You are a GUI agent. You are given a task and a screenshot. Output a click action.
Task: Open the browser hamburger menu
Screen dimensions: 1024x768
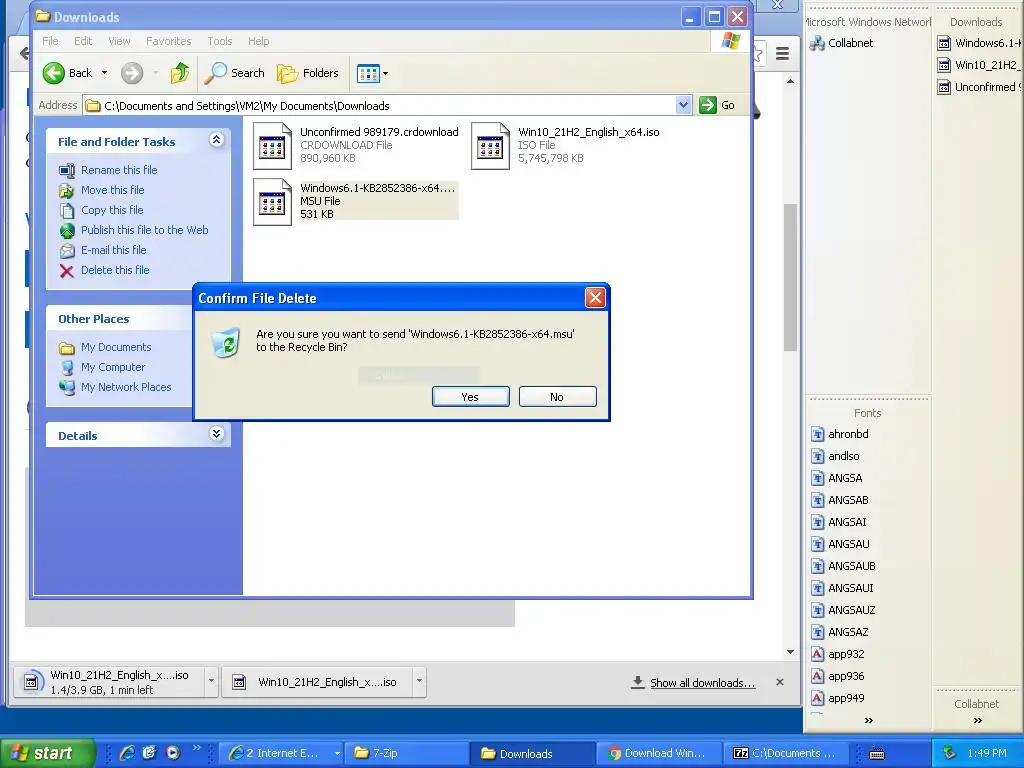coord(782,54)
